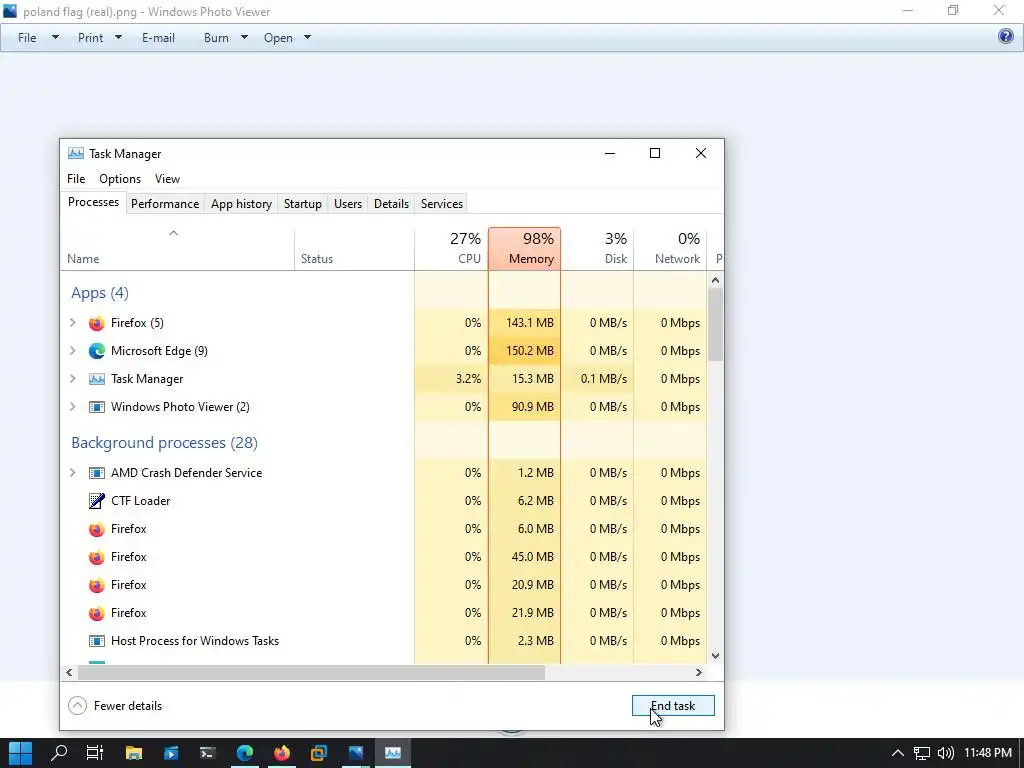Click the Microsoft Edge (9) process icon
Viewport: 1024px width, 768px height.
pos(97,351)
